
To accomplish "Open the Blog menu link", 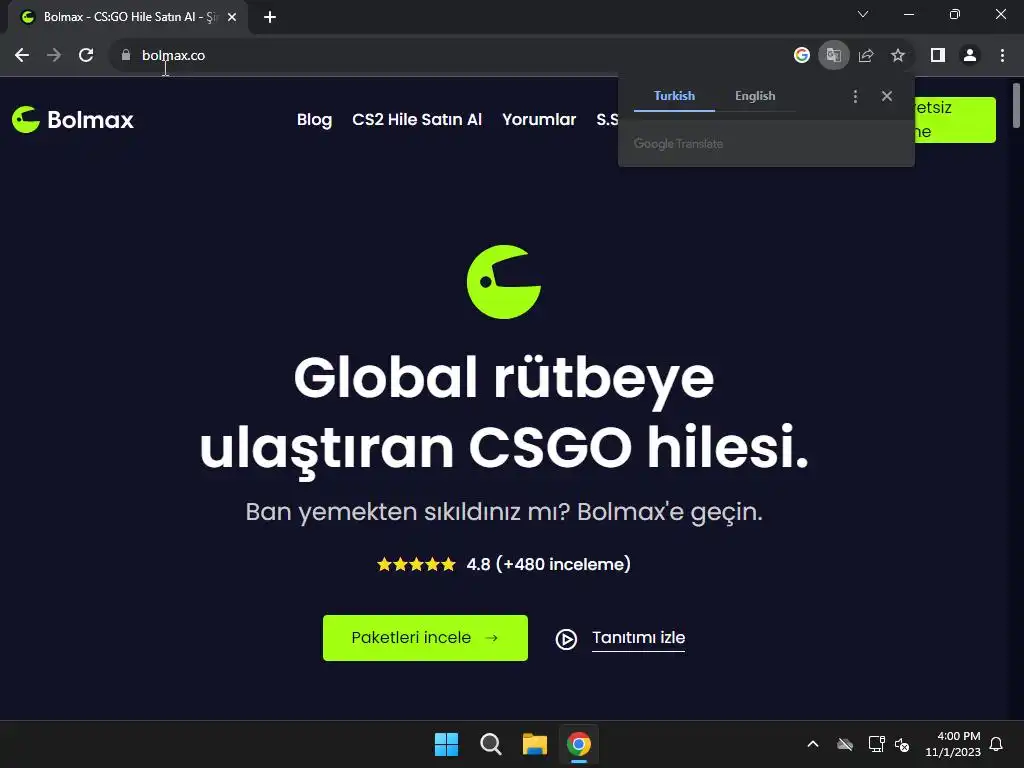I will point(314,120).
